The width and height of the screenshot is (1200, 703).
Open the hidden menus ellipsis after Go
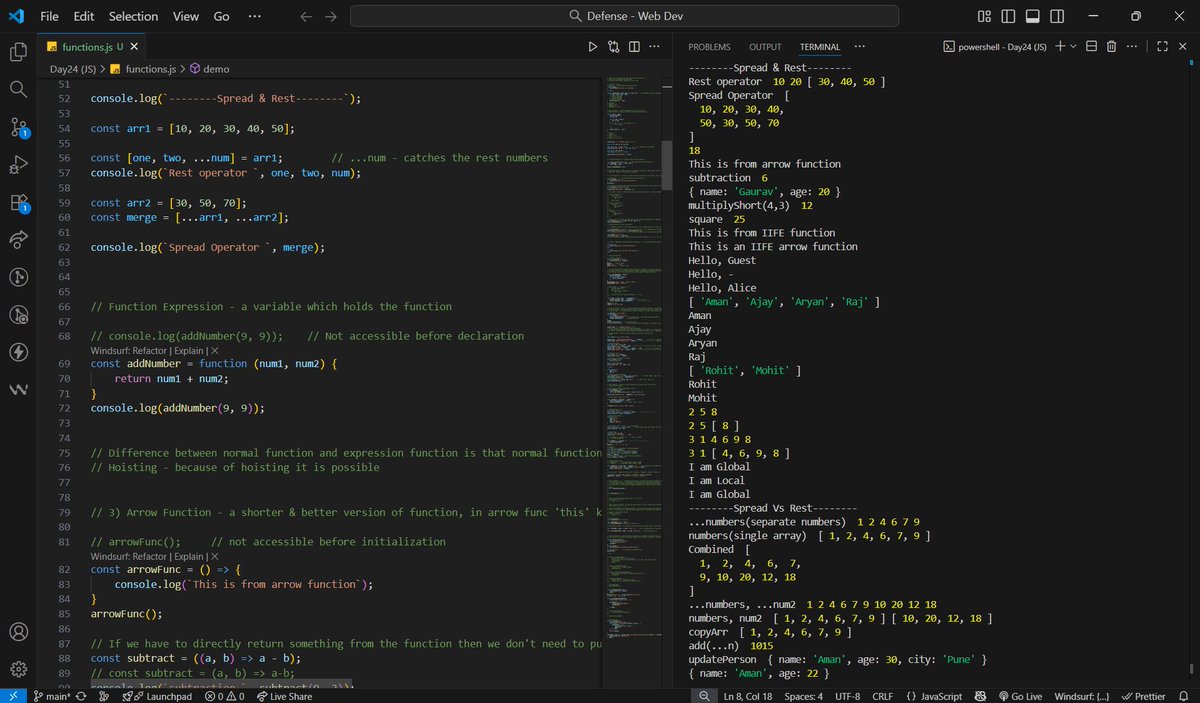254,16
